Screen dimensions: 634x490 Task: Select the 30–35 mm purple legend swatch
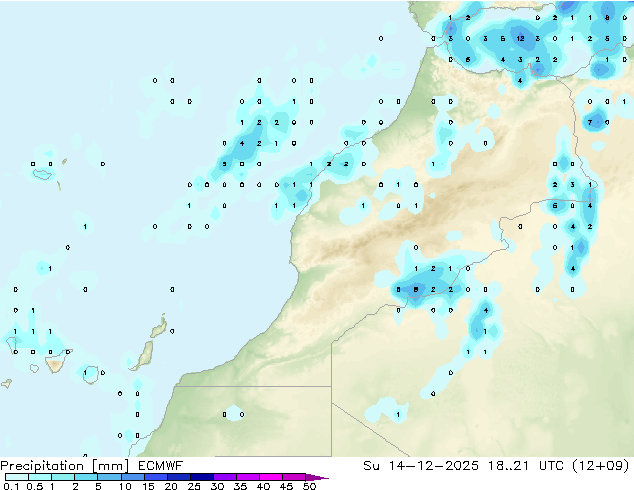pos(224,477)
